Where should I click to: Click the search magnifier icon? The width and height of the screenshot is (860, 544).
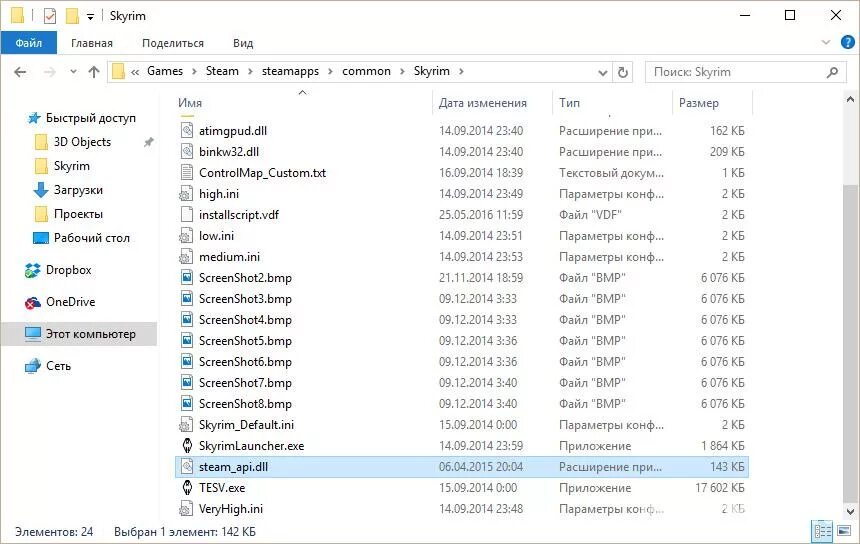click(x=832, y=72)
